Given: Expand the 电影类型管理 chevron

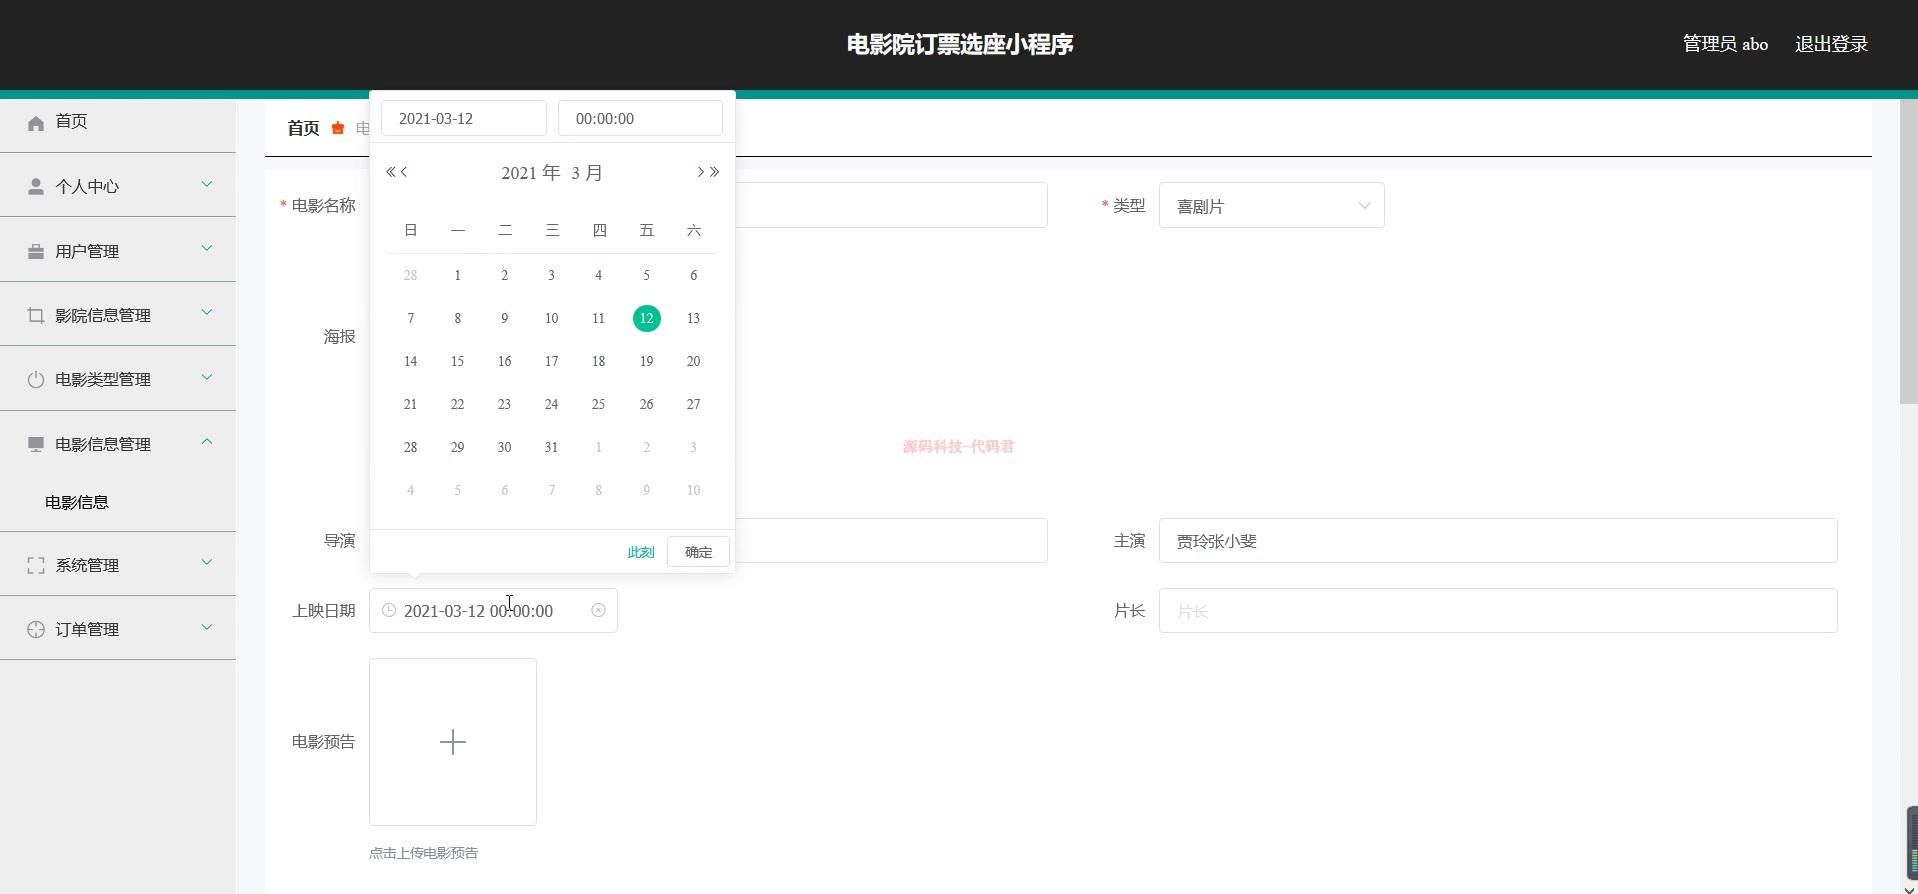Looking at the screenshot, I should [x=207, y=378].
